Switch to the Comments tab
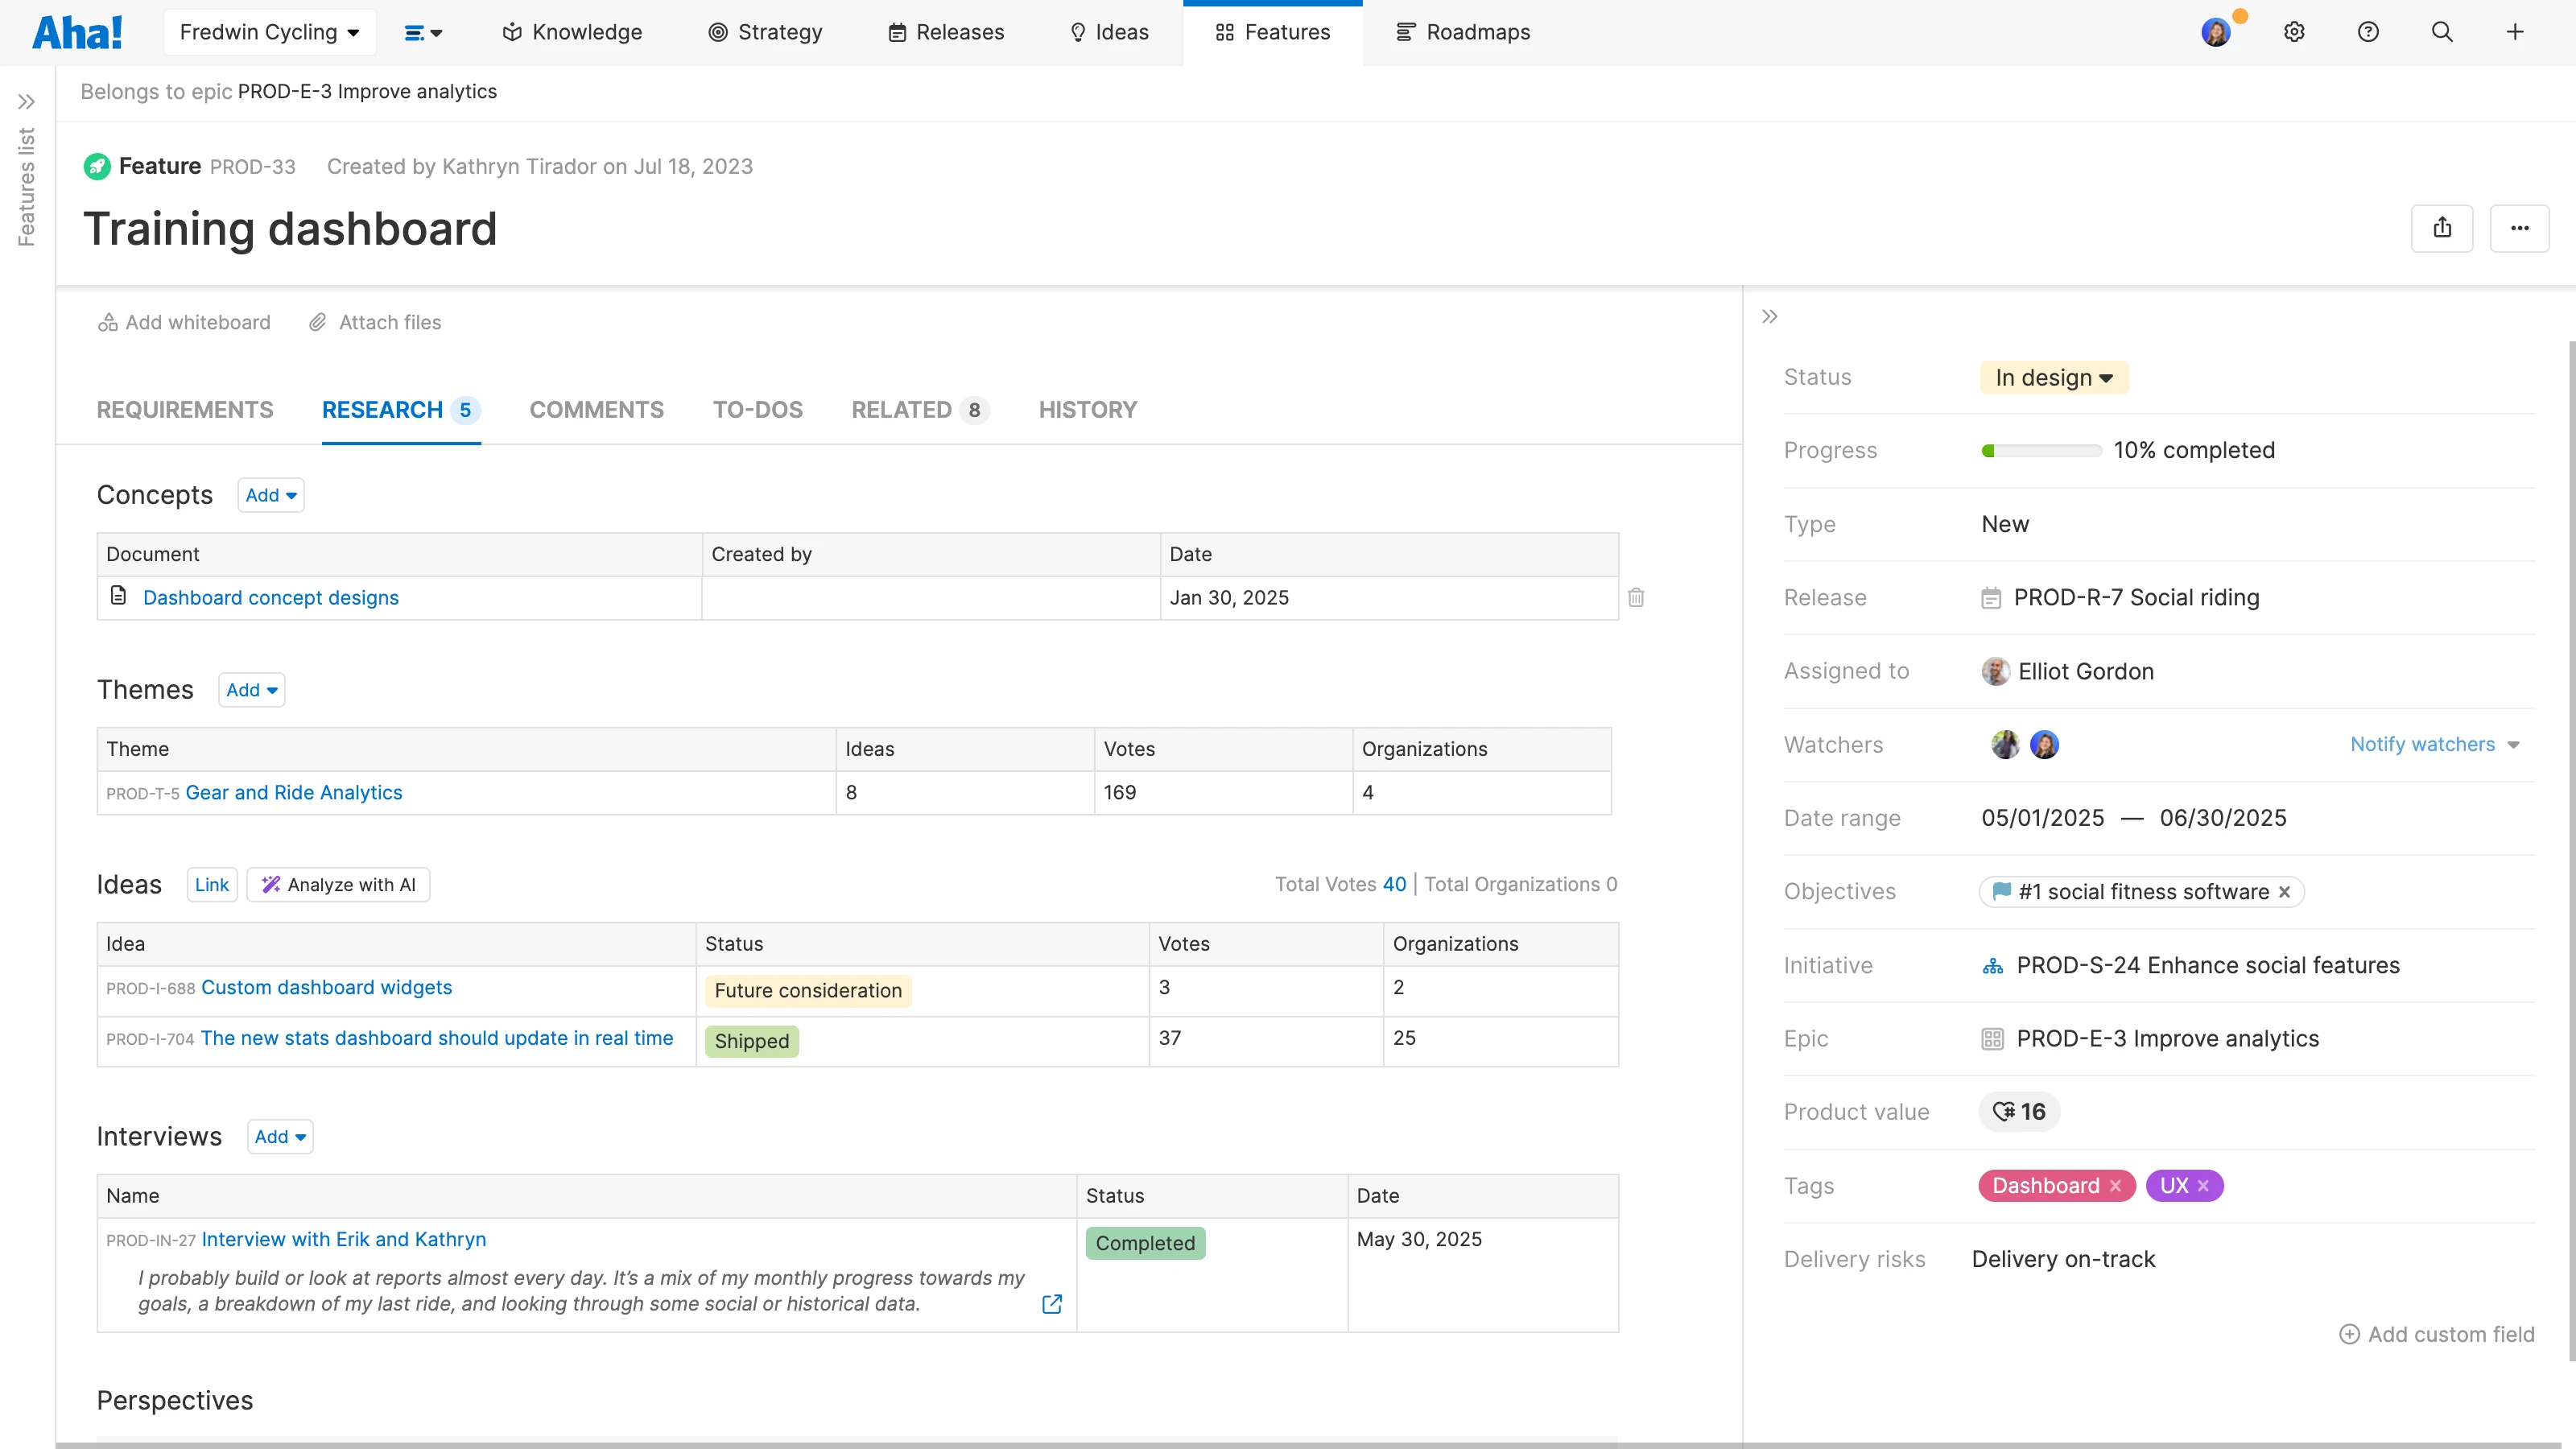The image size is (2576, 1449). 596,410
